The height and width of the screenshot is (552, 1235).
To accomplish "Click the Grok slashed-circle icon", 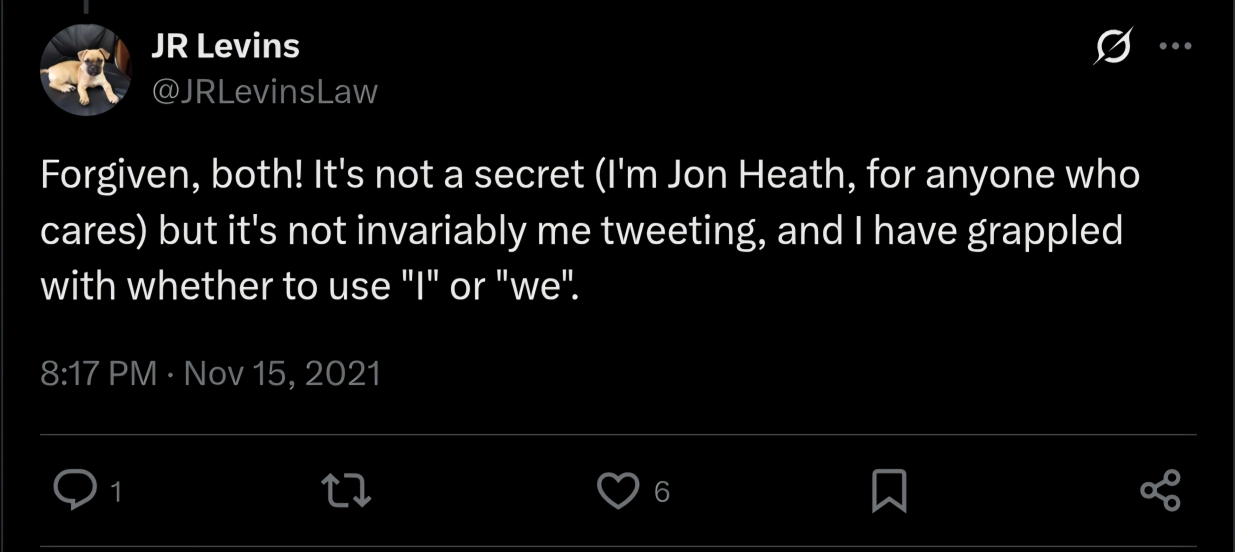I will [x=1112, y=48].
